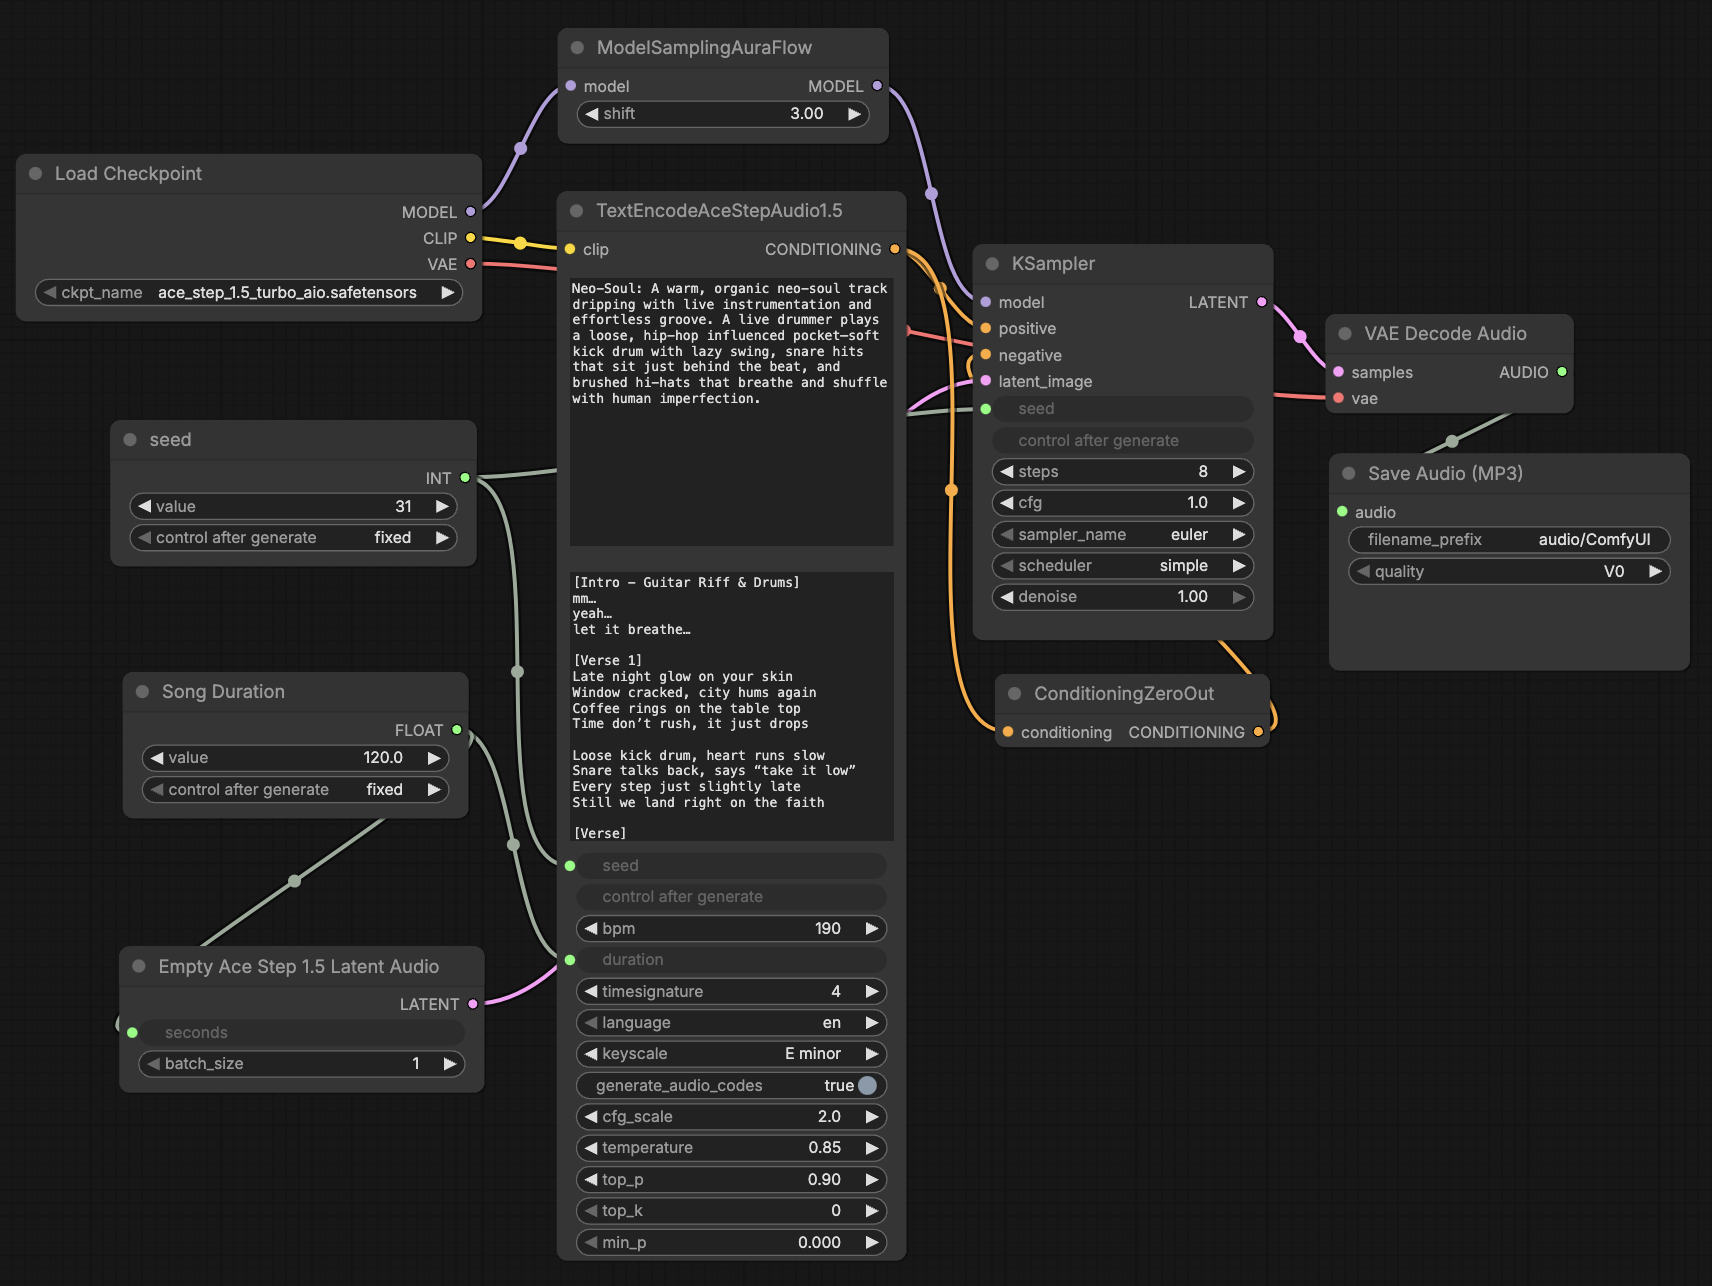The width and height of the screenshot is (1712, 1286).
Task: Decrease bpm using the left arrow
Action: tap(589, 928)
